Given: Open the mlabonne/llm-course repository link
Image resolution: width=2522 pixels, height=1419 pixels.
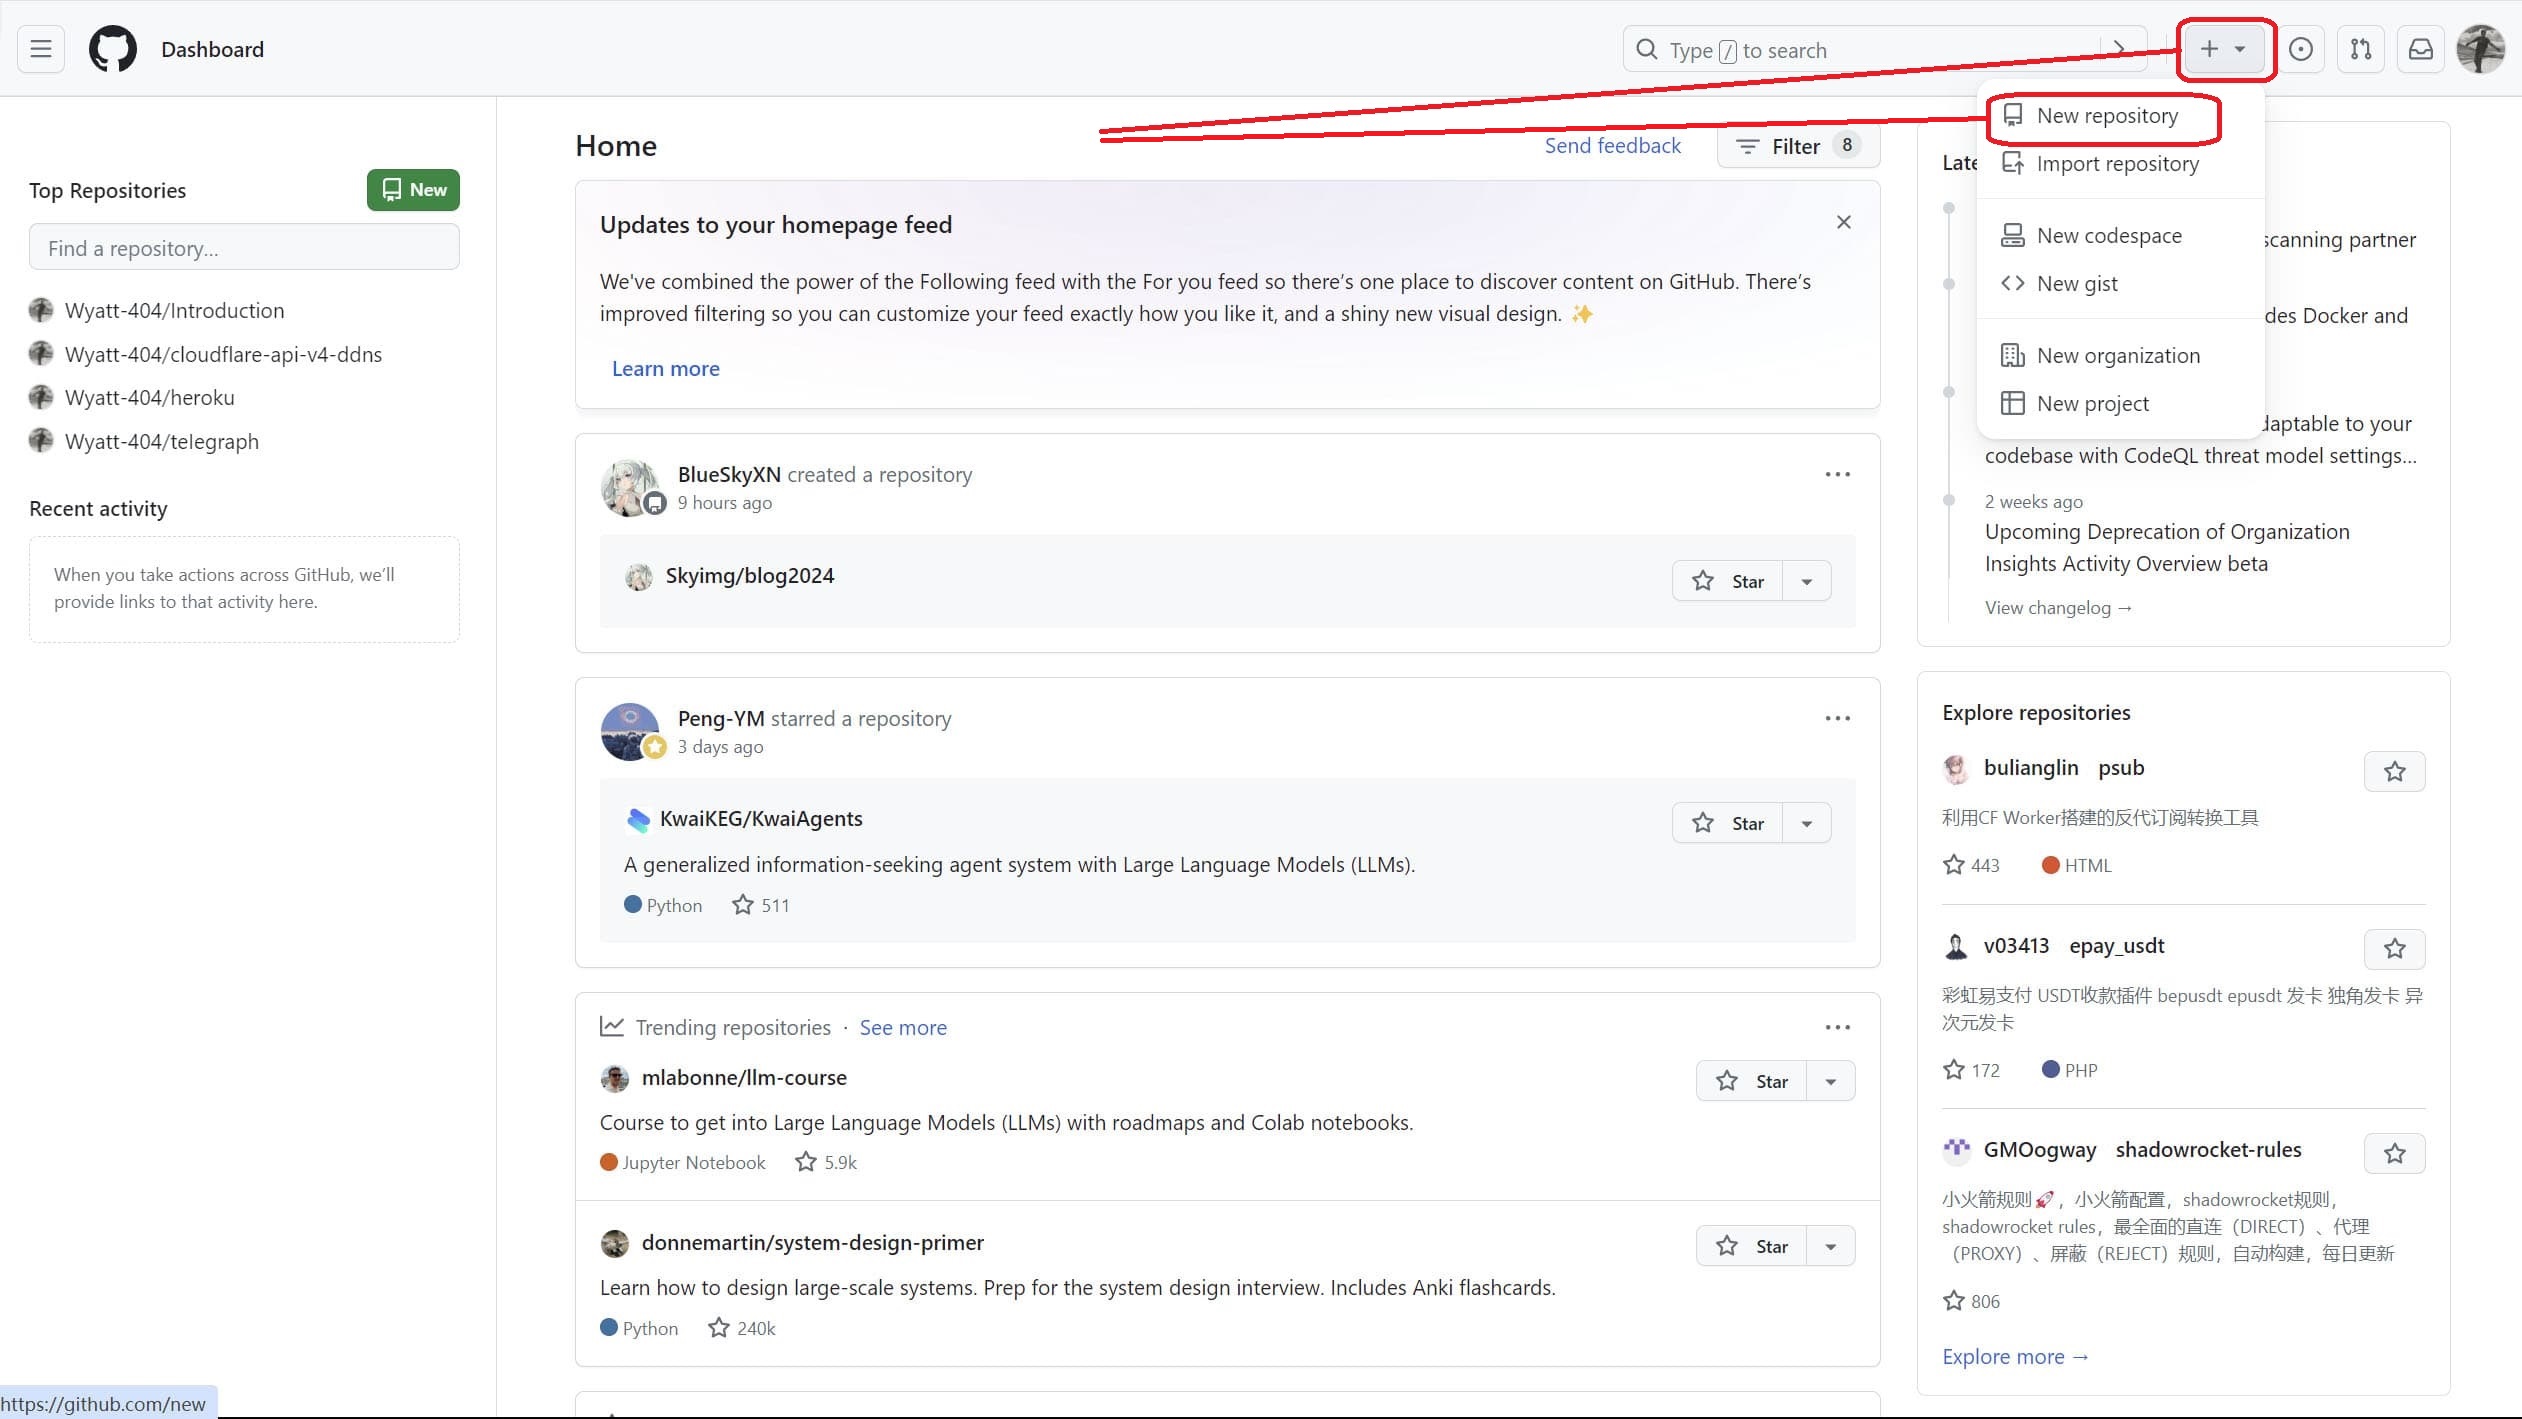Looking at the screenshot, I should (x=744, y=1078).
